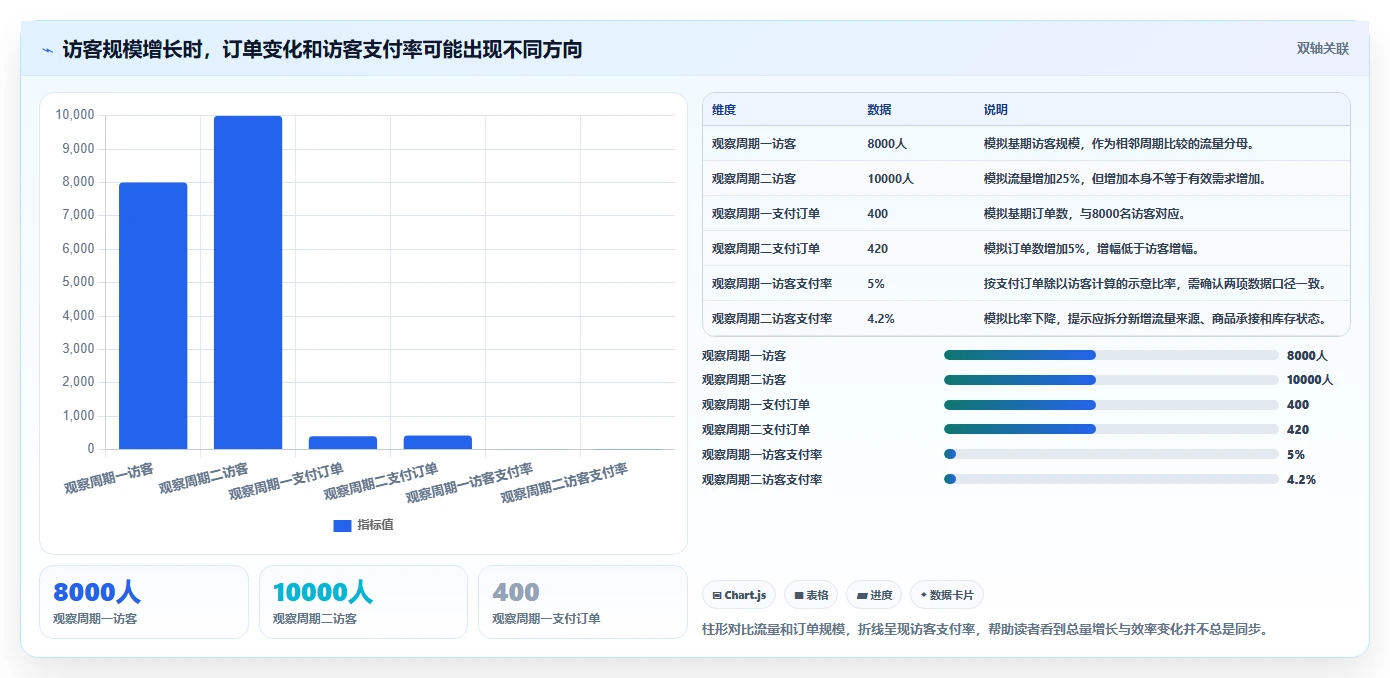Click the Chart.js tag chip

[x=739, y=595]
